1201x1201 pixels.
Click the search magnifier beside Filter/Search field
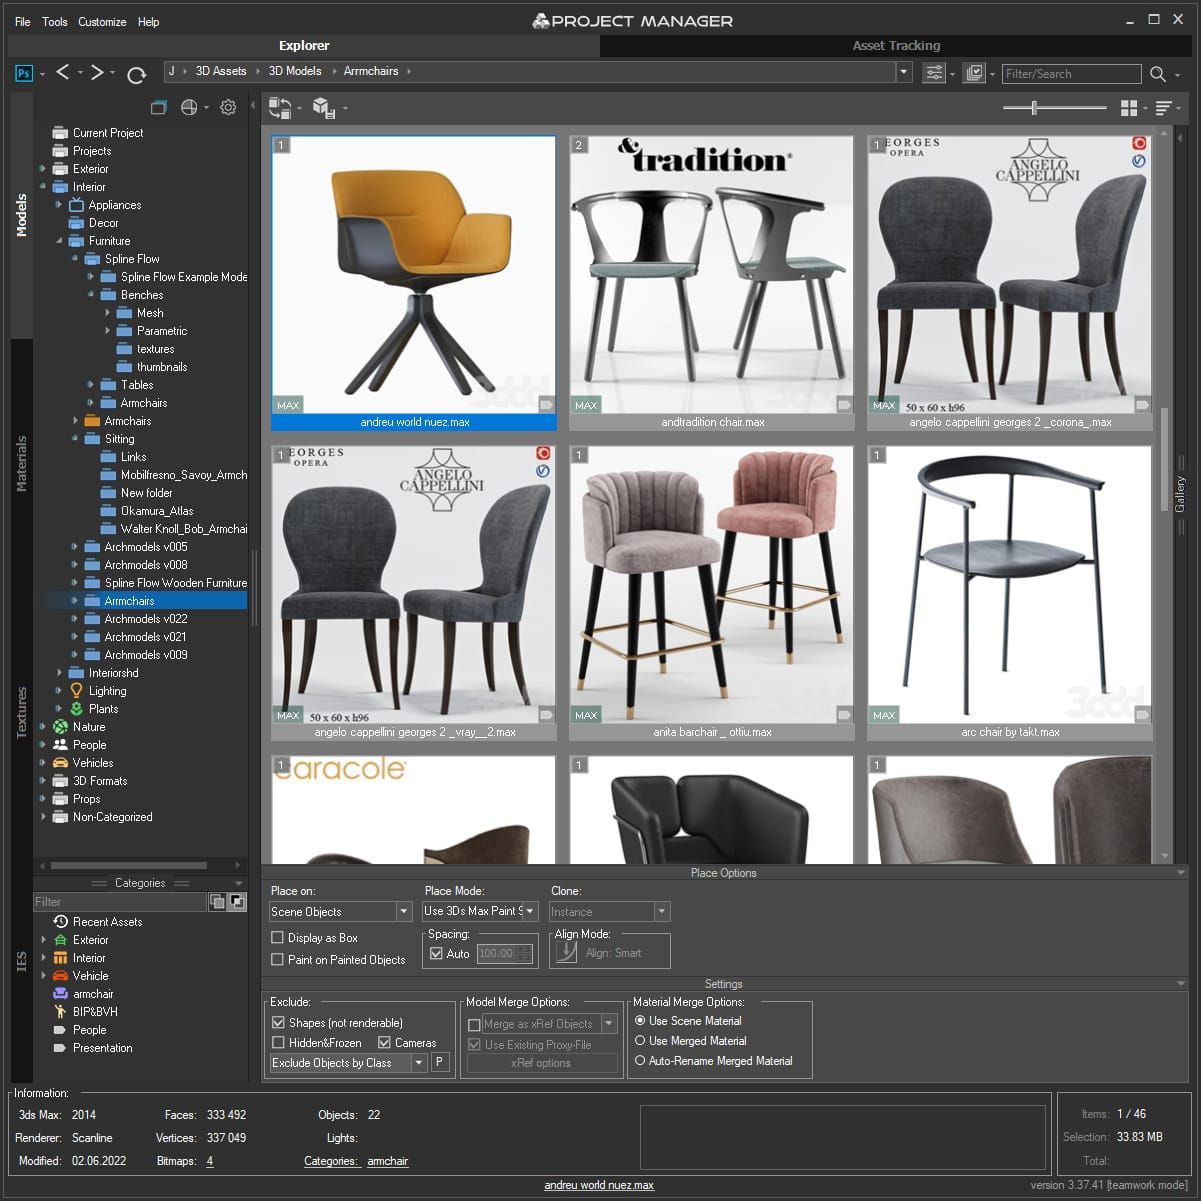(1157, 73)
